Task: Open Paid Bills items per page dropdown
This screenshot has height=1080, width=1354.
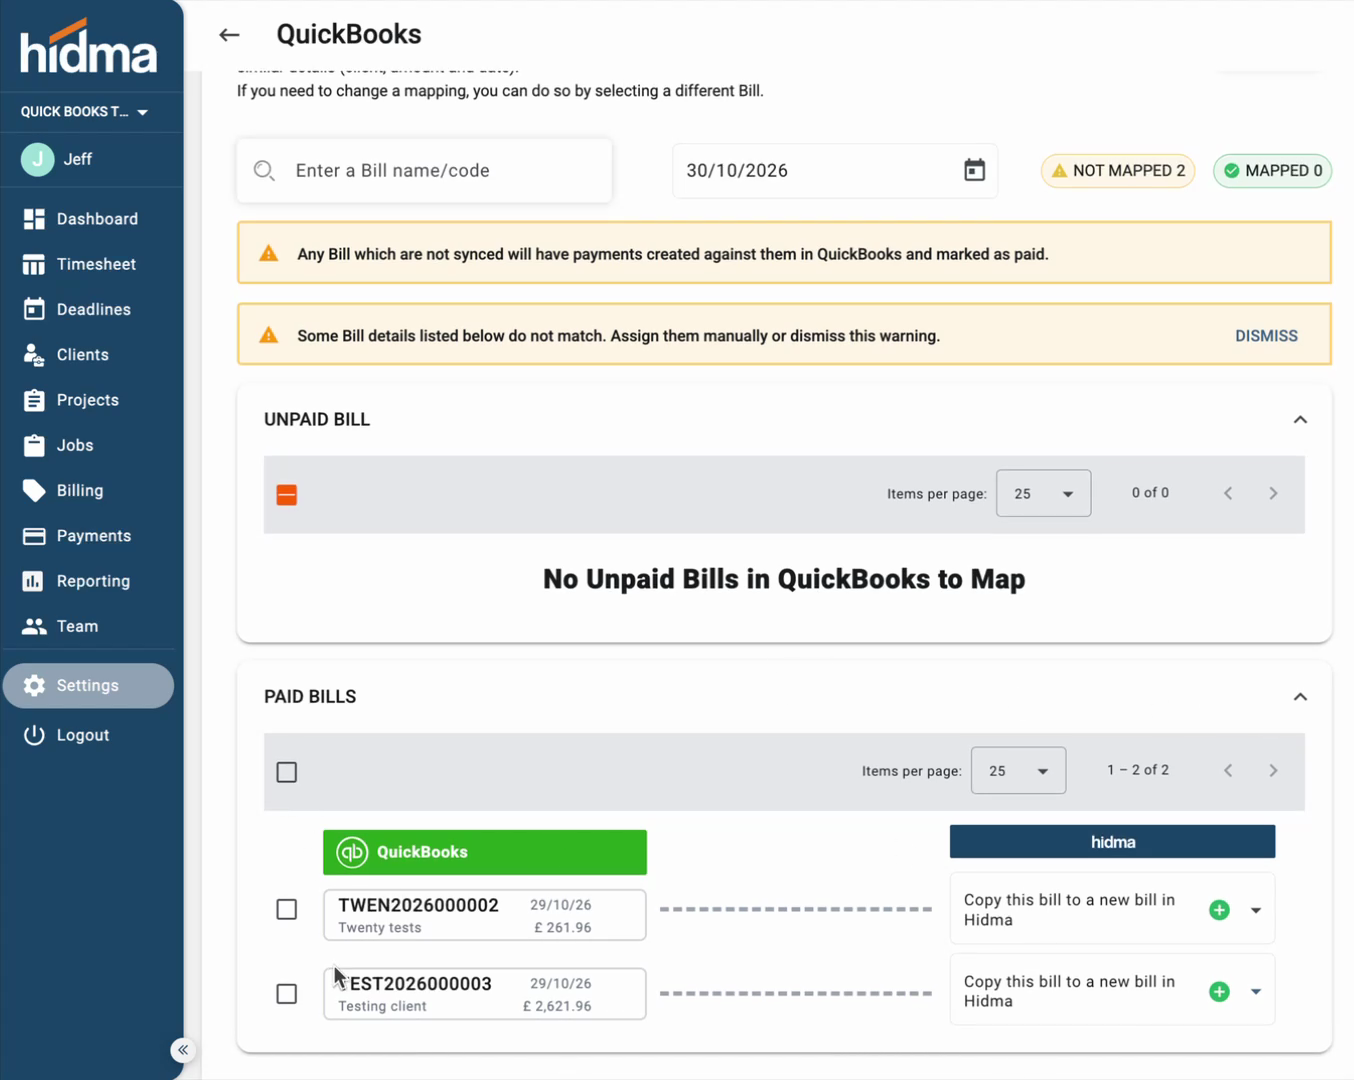Action: (1018, 771)
